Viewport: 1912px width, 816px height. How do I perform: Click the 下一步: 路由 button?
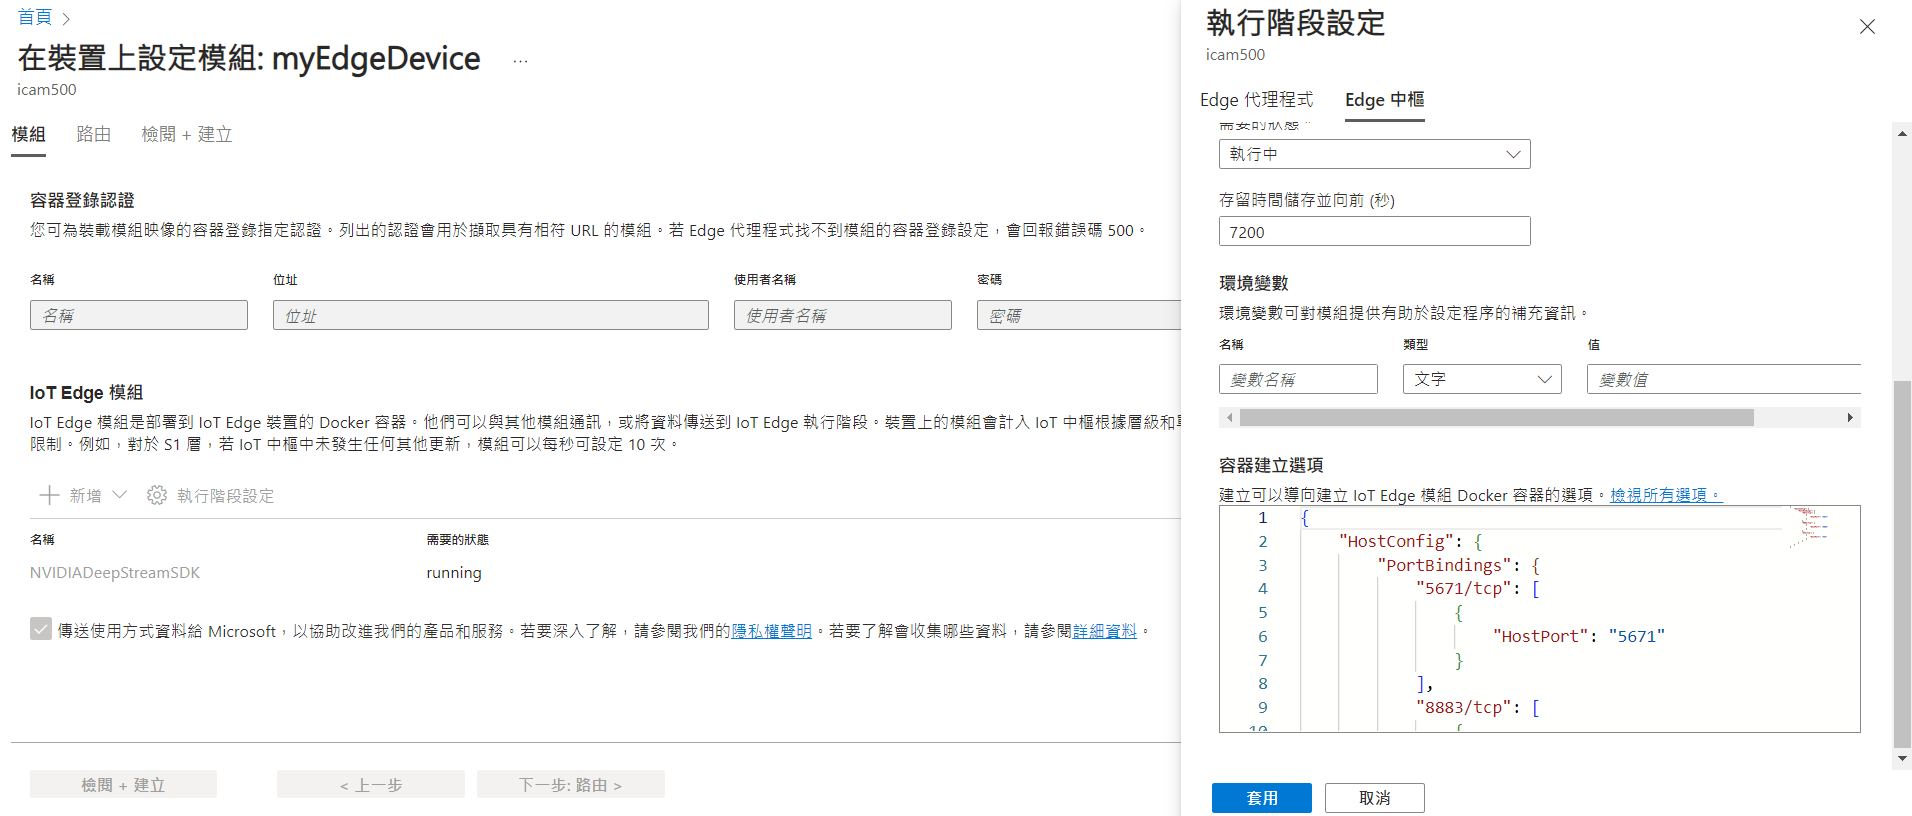570,785
